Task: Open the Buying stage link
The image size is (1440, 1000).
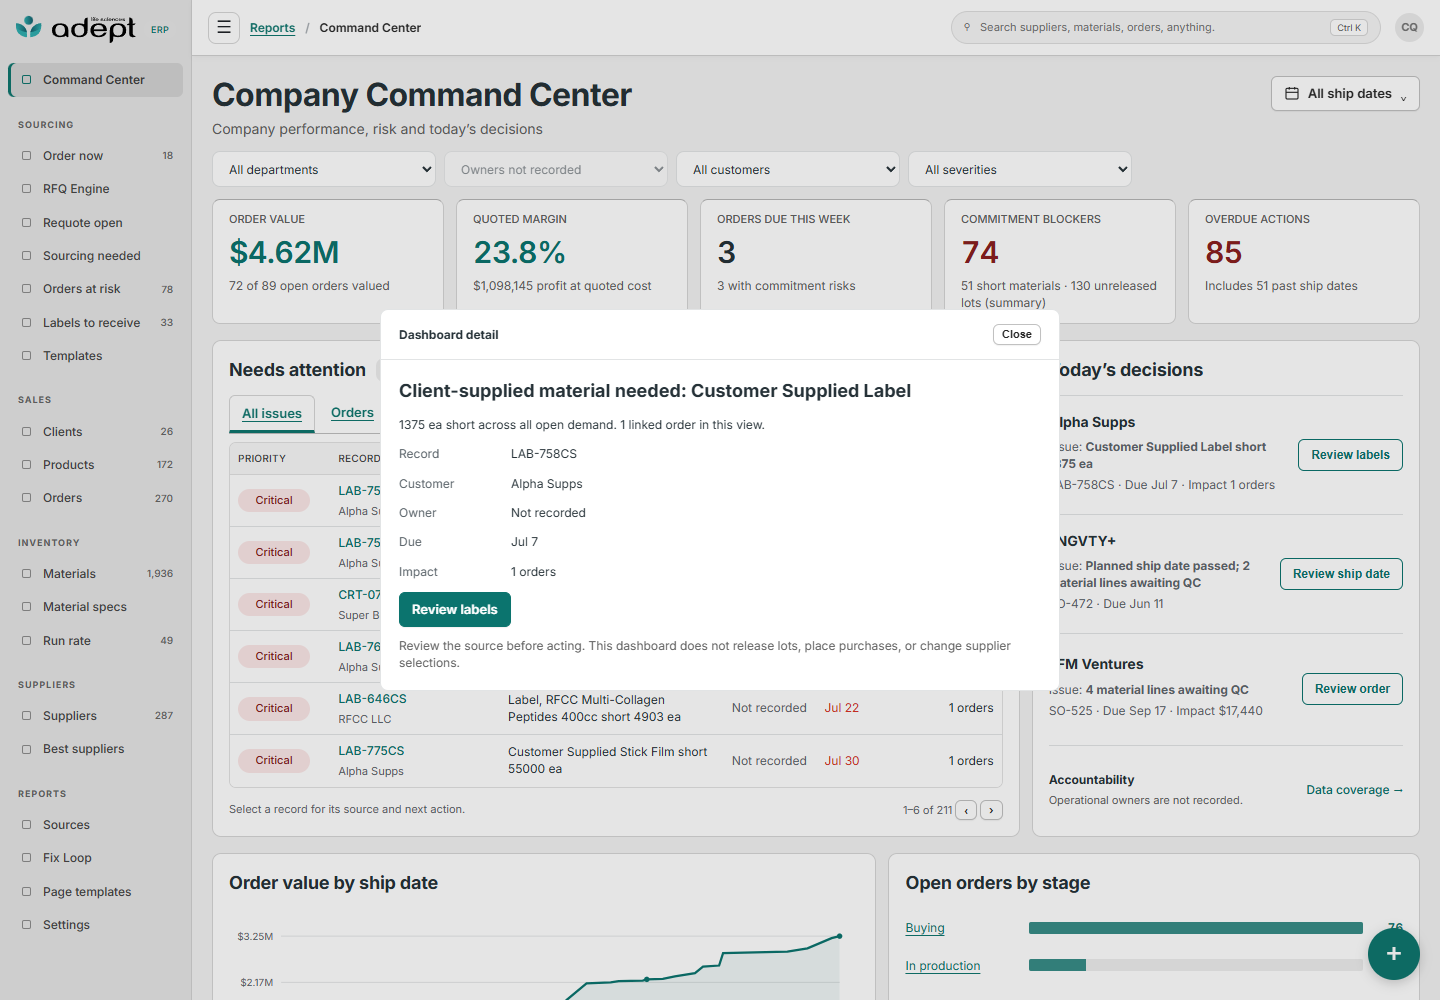Action: click(x=925, y=928)
